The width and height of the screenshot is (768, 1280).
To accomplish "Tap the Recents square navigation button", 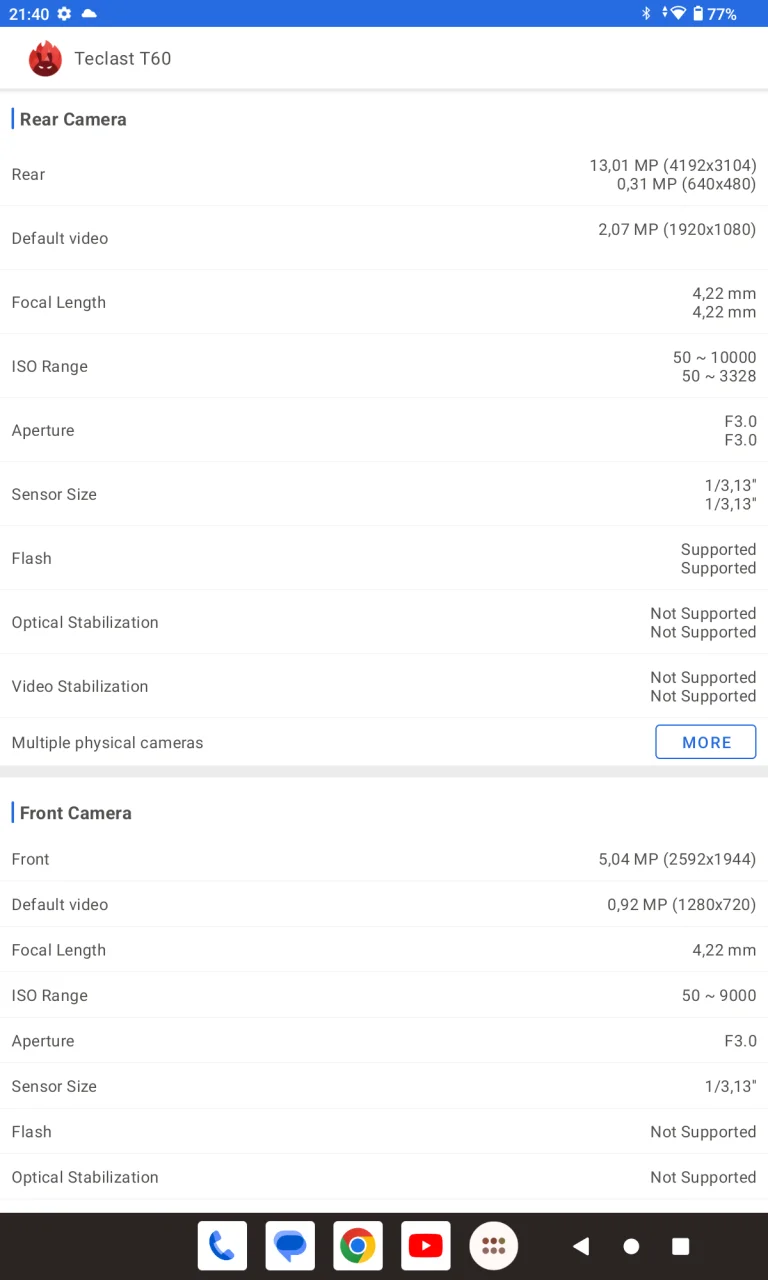I will (680, 1246).
